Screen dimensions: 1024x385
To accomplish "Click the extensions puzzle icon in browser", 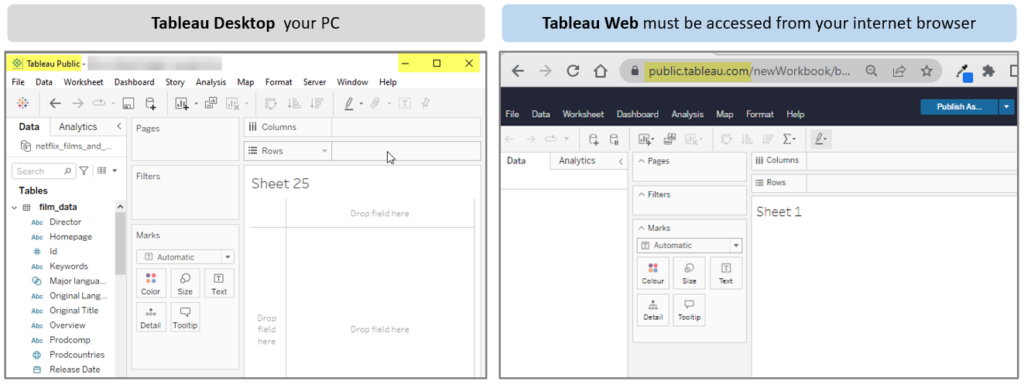I will click(x=989, y=71).
